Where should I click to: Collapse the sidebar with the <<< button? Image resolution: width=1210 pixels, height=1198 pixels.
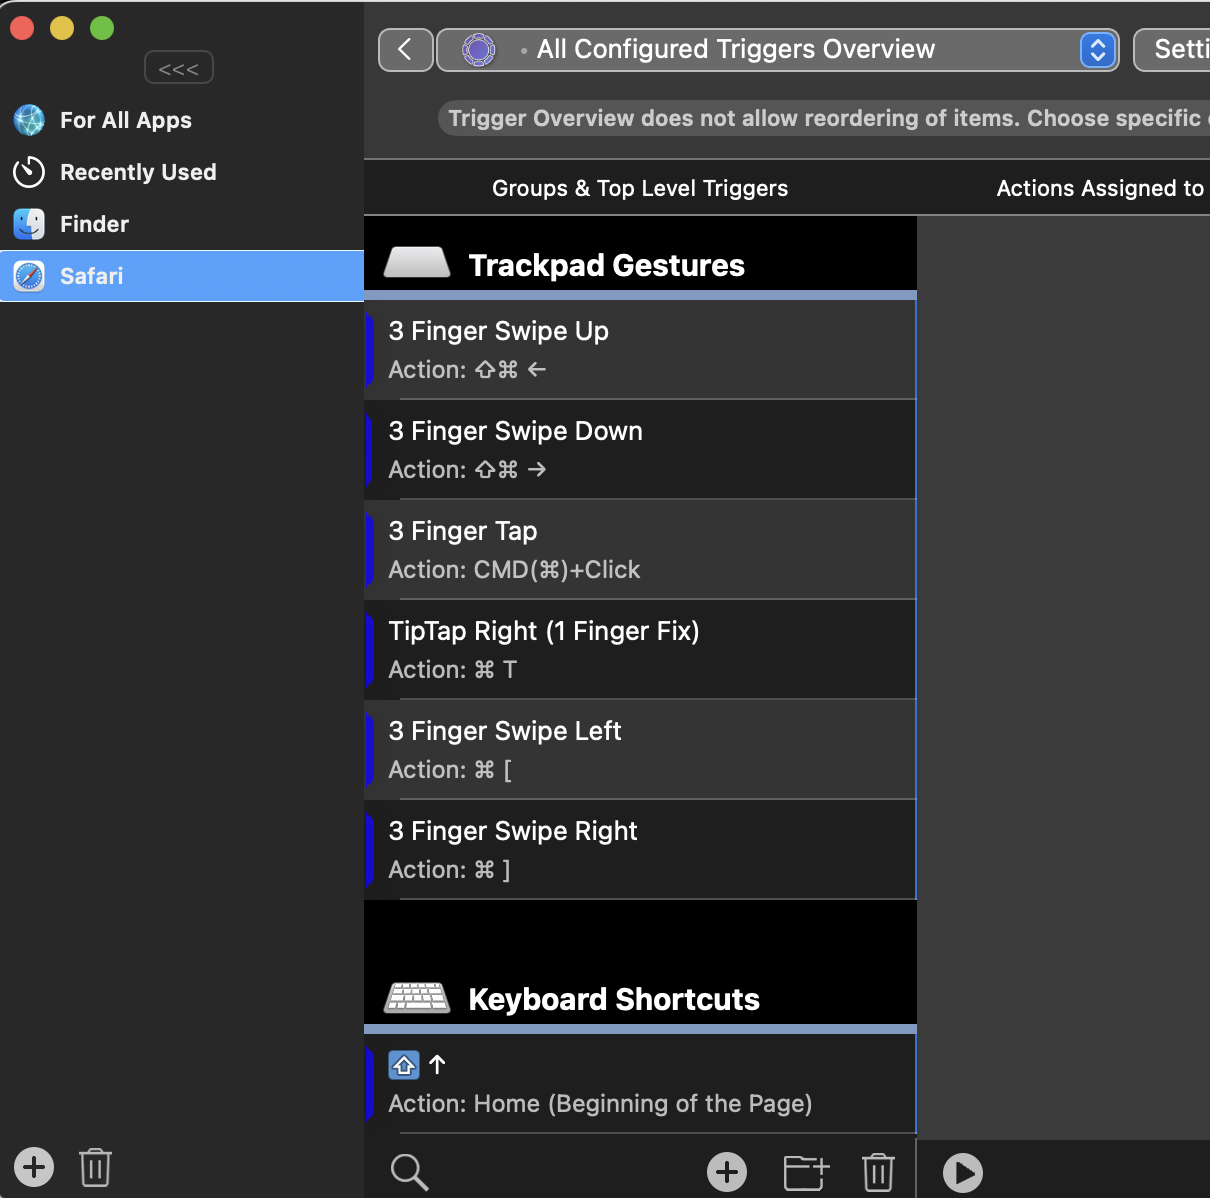click(179, 68)
